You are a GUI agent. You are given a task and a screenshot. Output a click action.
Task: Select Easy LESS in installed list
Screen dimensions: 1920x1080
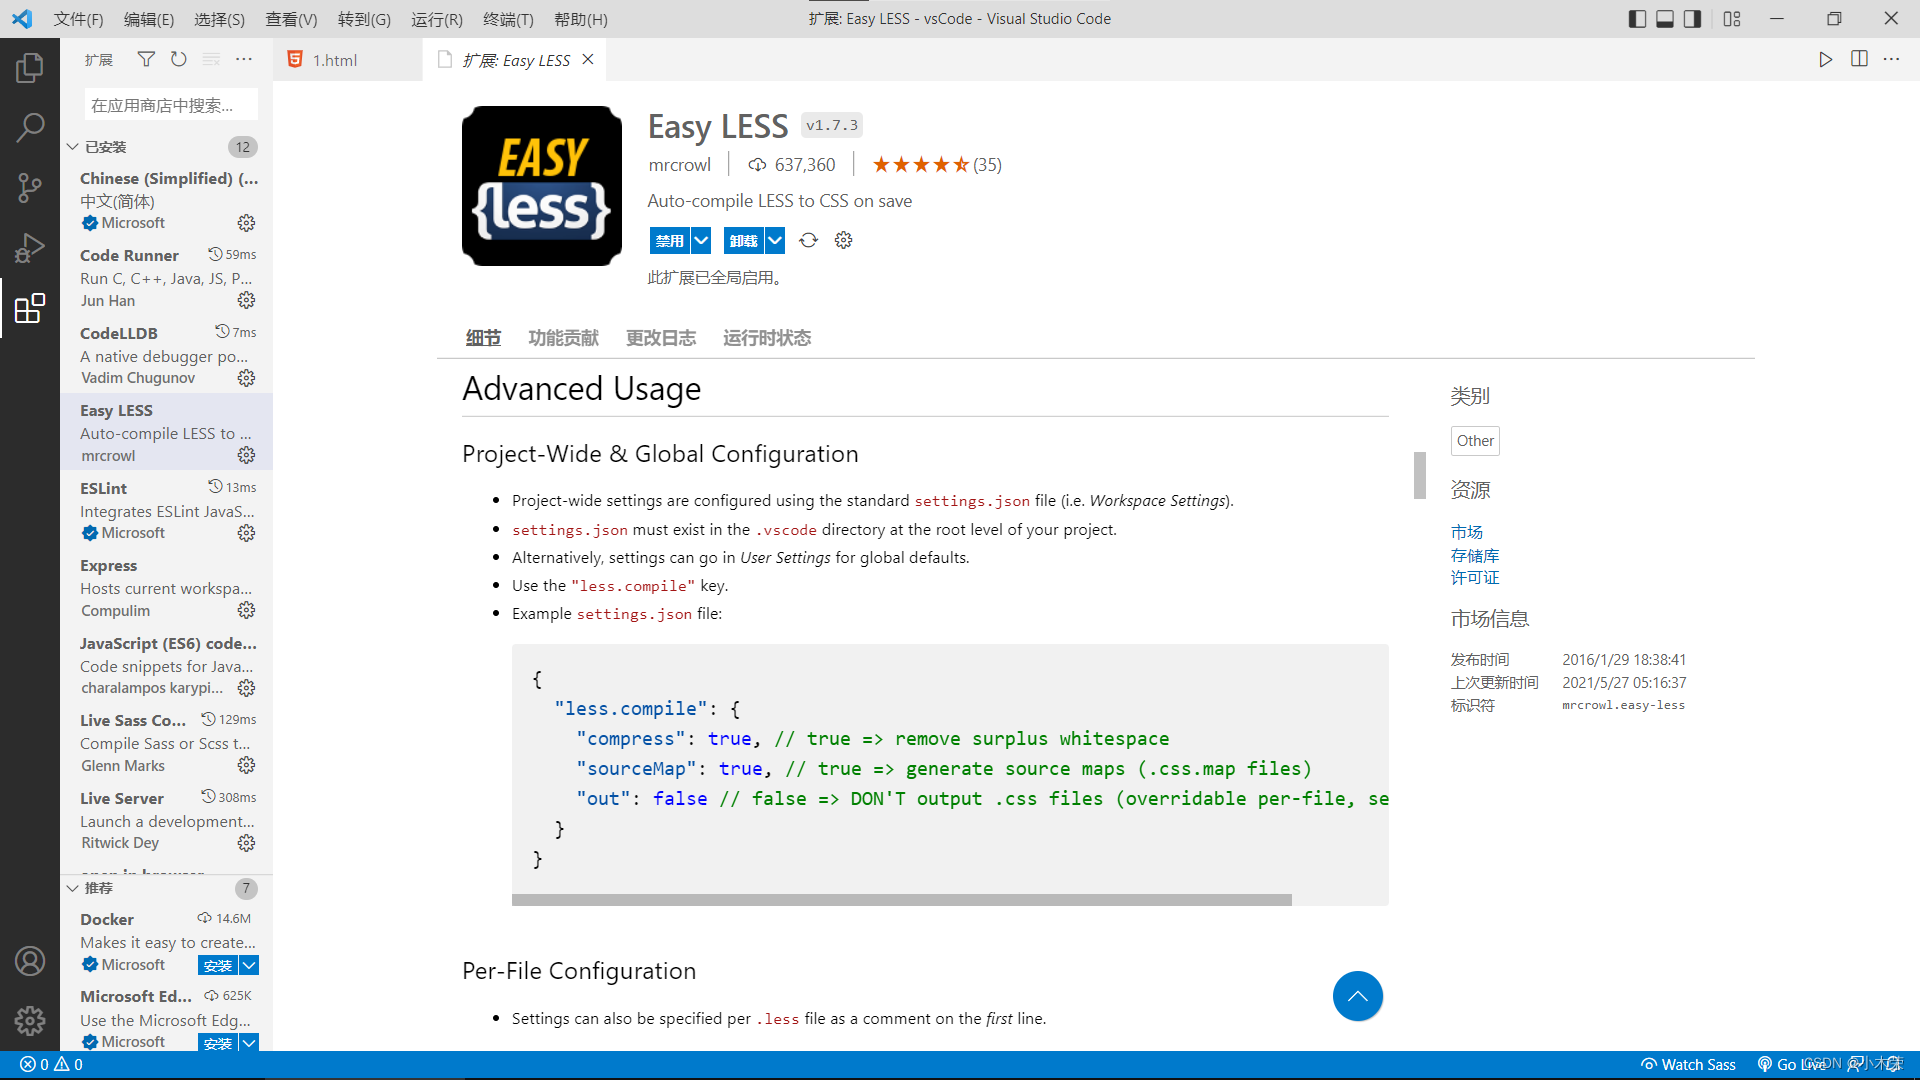click(x=166, y=432)
